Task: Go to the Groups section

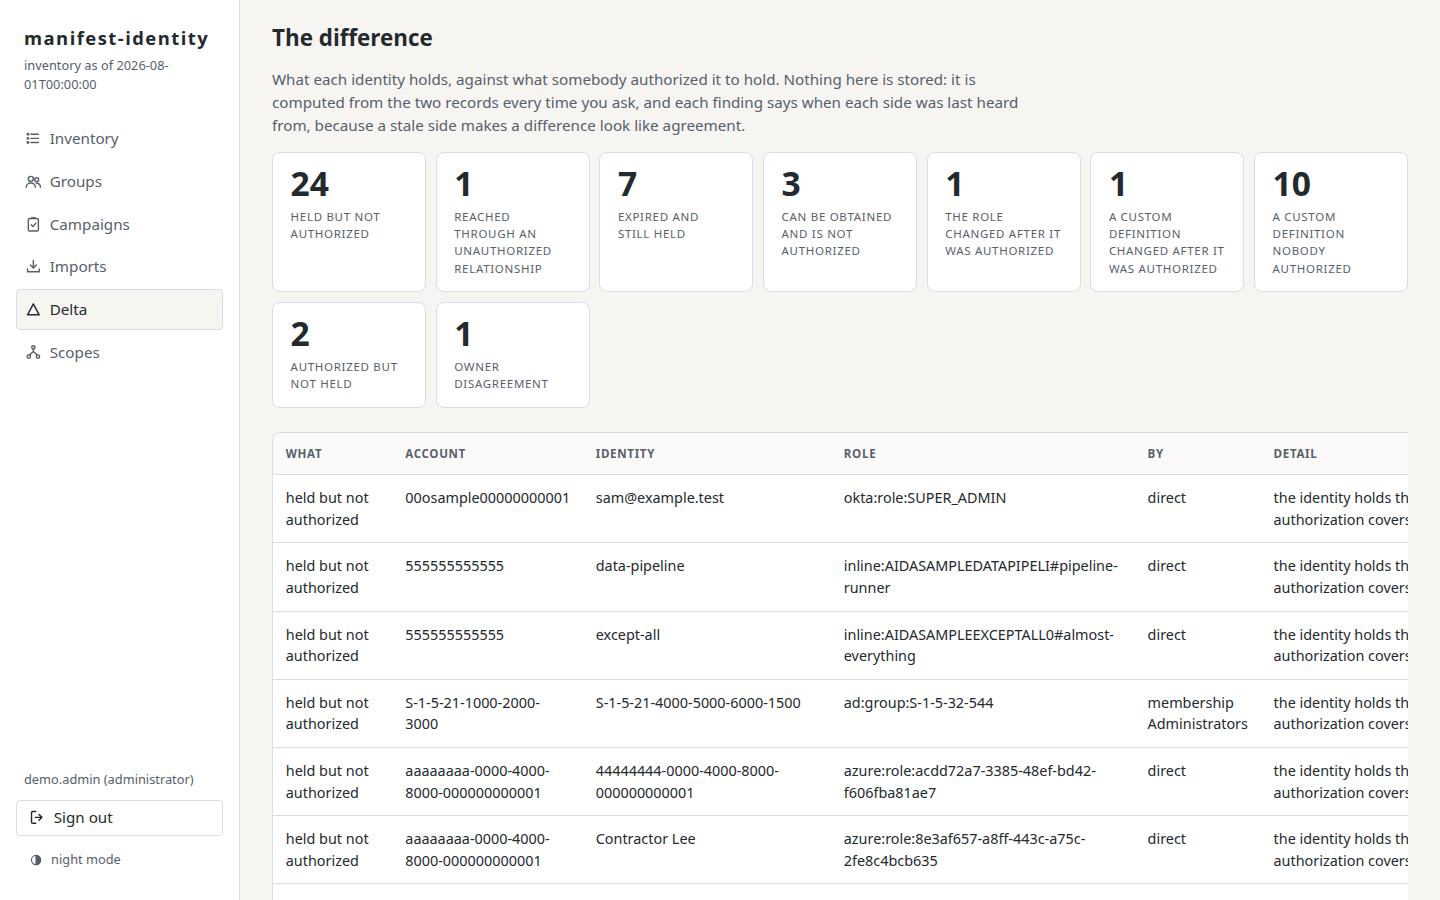Action: click(119, 182)
